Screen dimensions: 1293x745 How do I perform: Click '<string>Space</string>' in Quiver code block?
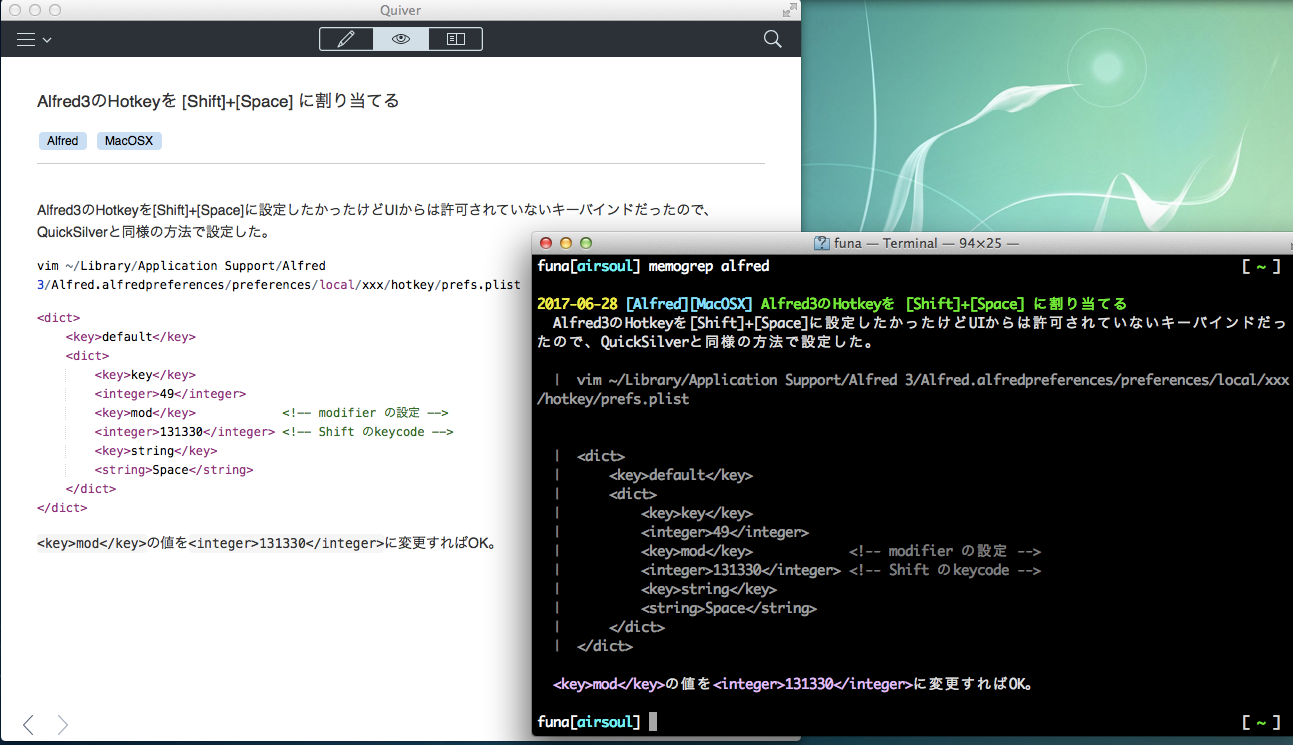pyautogui.click(x=174, y=470)
